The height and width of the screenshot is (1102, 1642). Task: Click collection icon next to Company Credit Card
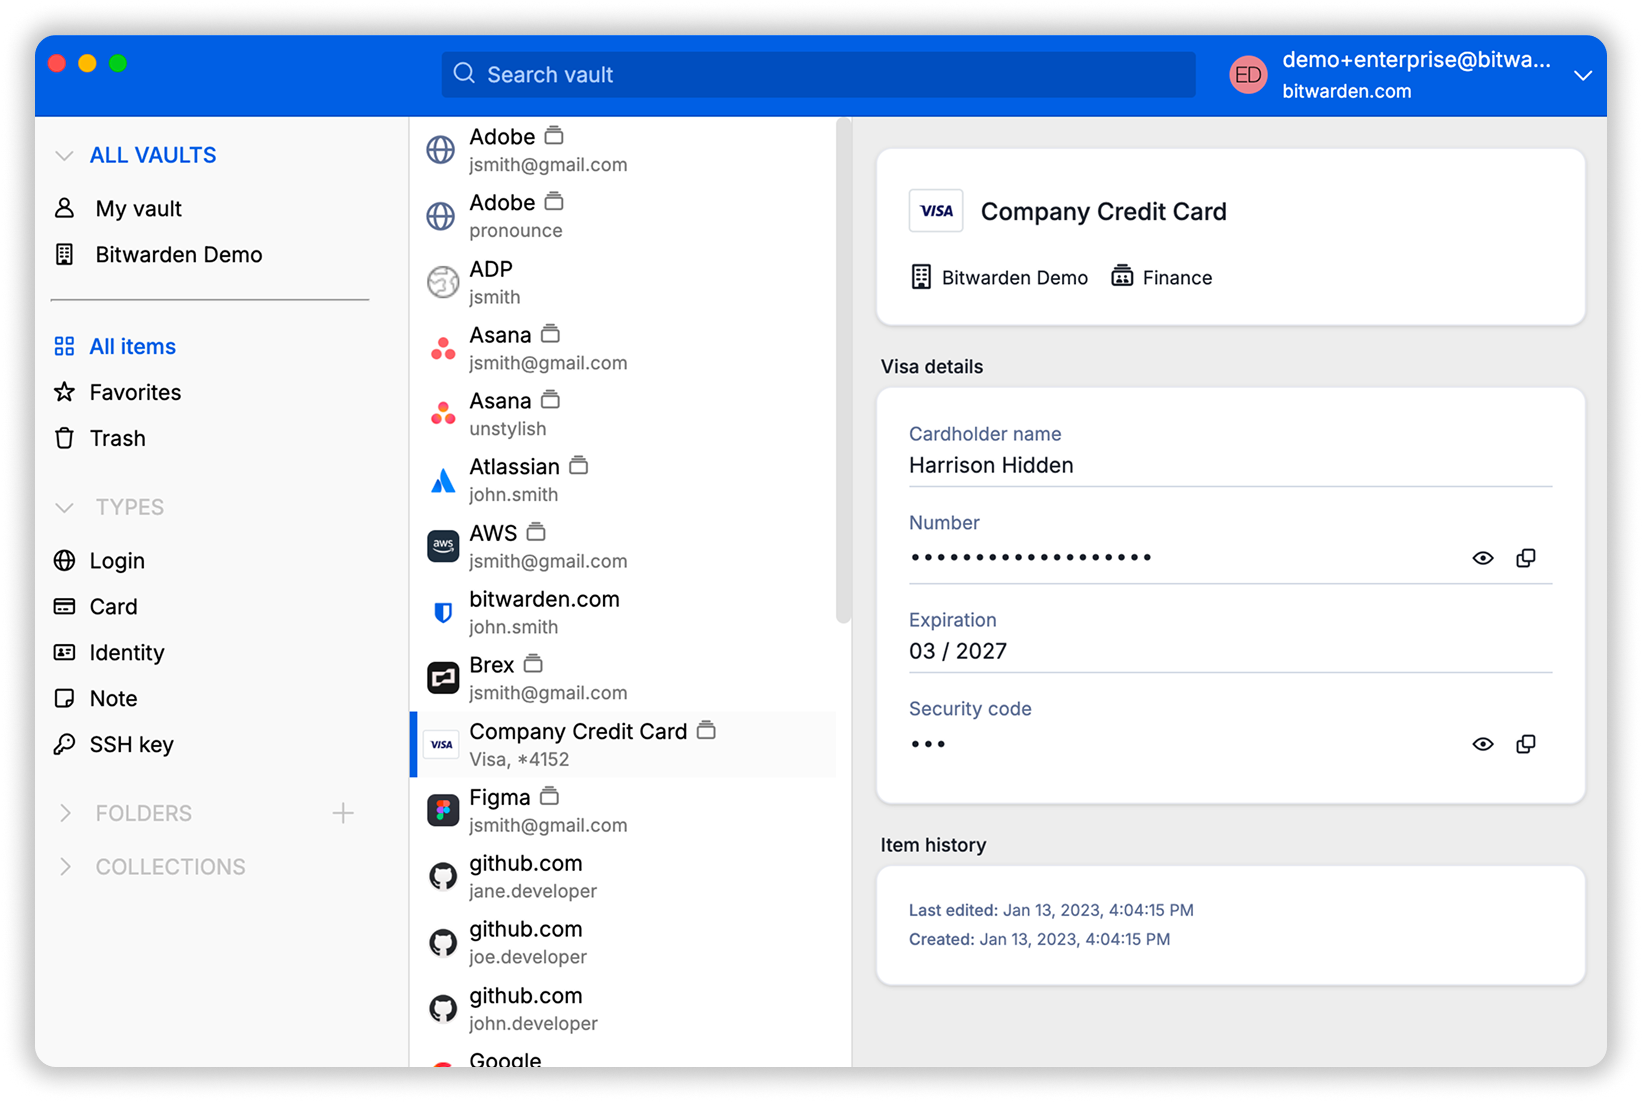[x=706, y=730]
